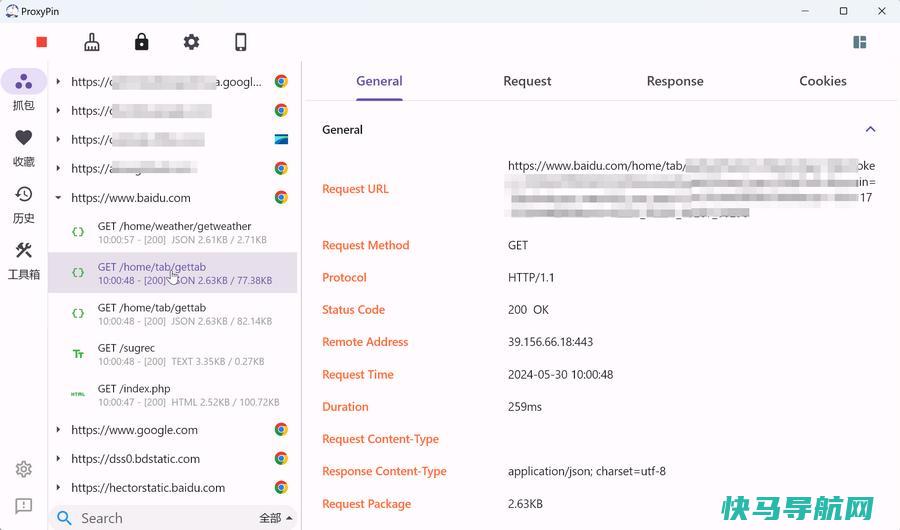The width and height of the screenshot is (900, 530).
Task: Open HTTPS proxy lock icon
Action: tap(141, 42)
